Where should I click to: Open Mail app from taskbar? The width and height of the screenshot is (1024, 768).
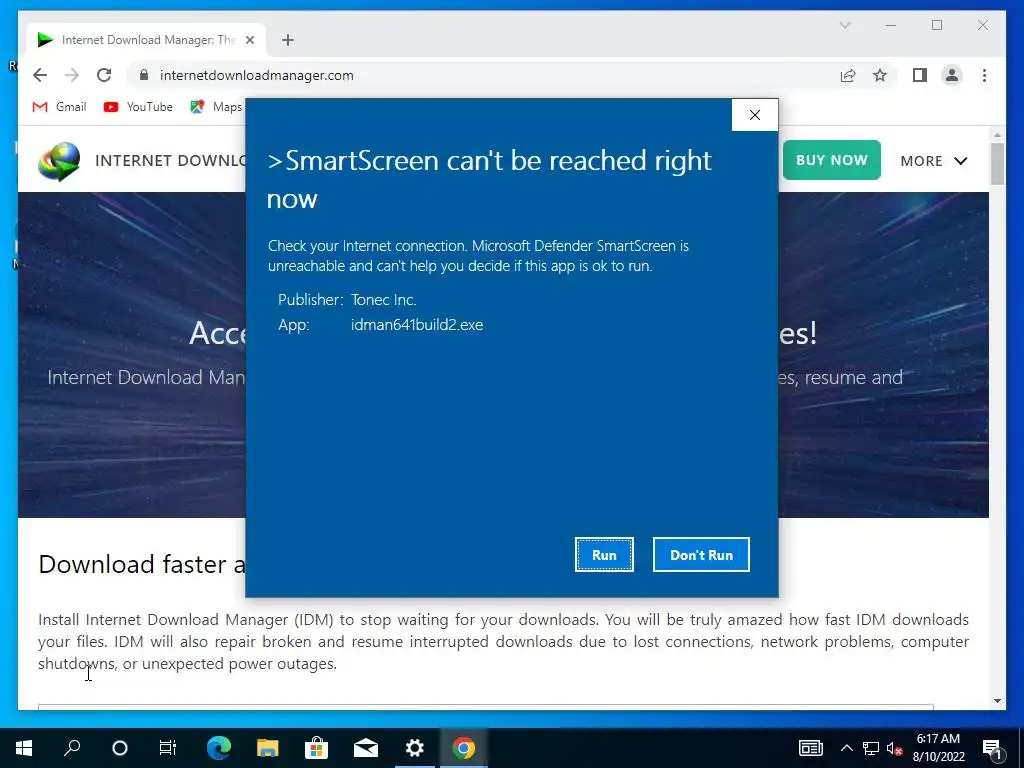(x=366, y=748)
